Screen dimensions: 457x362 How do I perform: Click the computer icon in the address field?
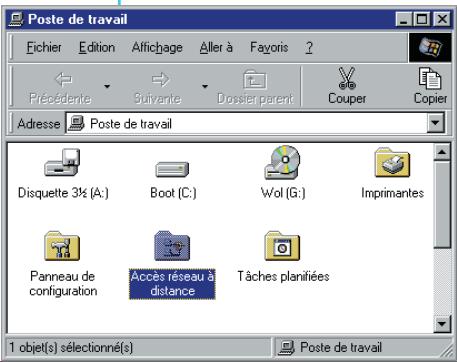click(x=76, y=123)
